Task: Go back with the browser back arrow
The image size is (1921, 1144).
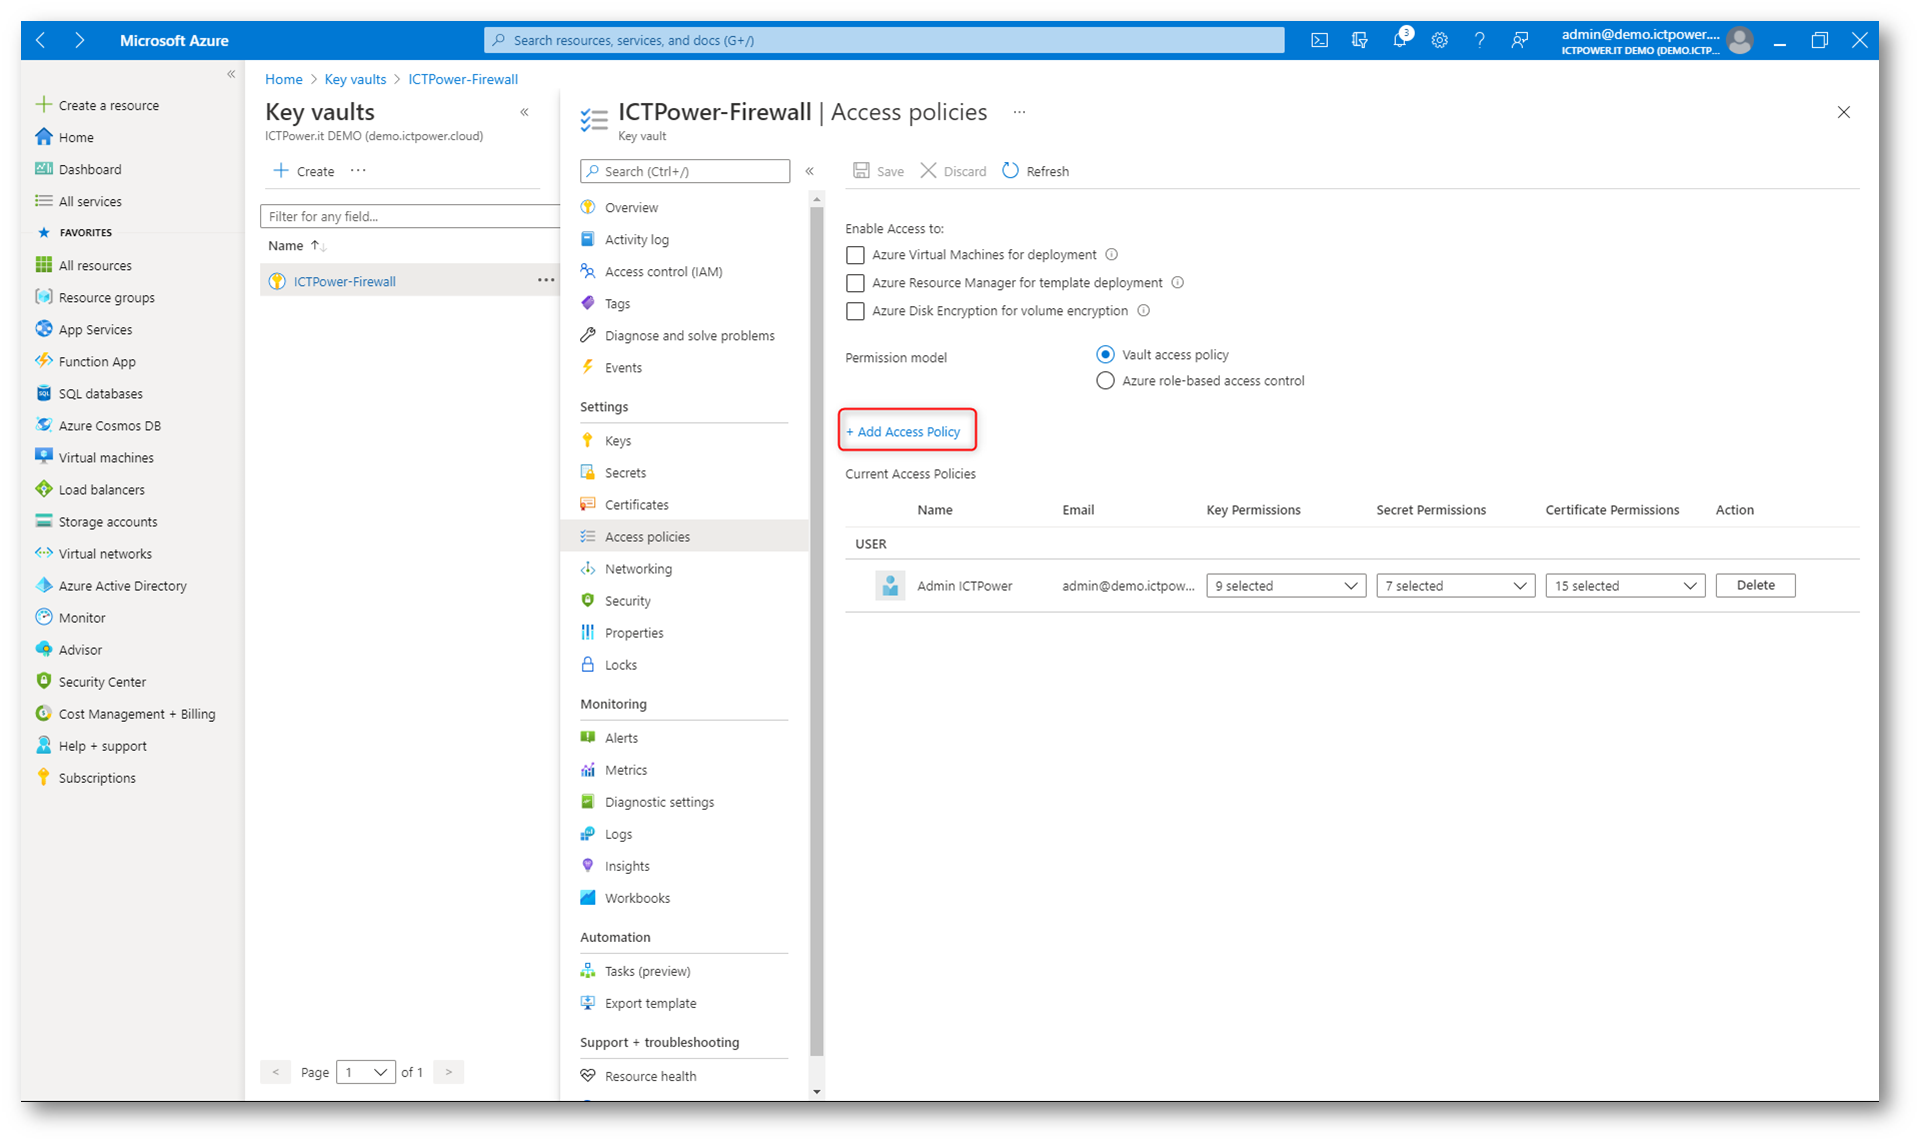Action: coord(41,40)
